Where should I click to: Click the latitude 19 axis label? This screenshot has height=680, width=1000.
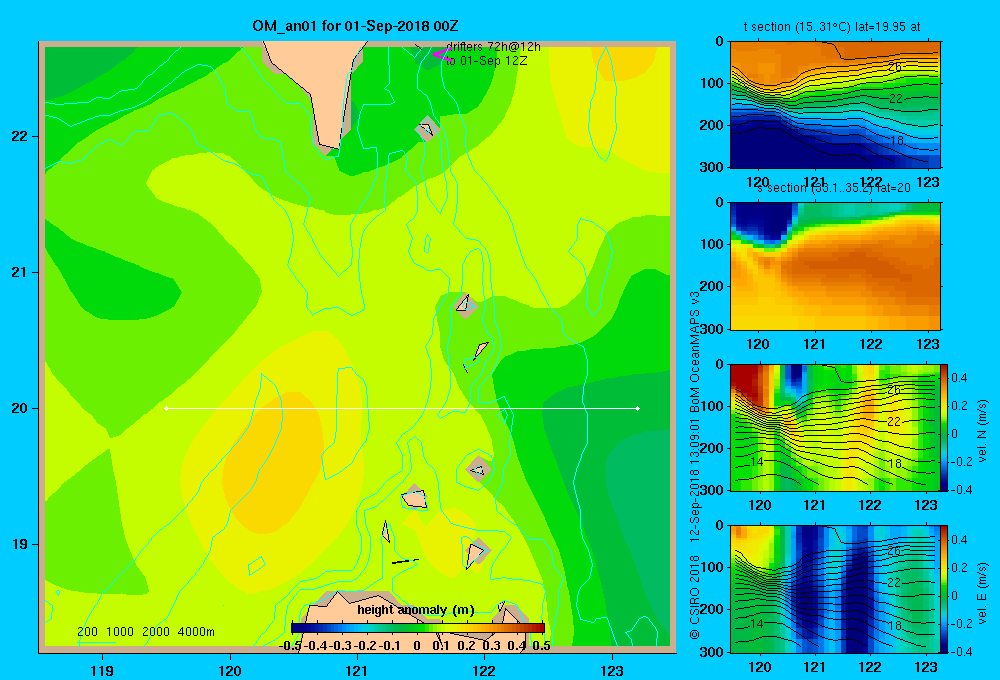click(x=20, y=544)
